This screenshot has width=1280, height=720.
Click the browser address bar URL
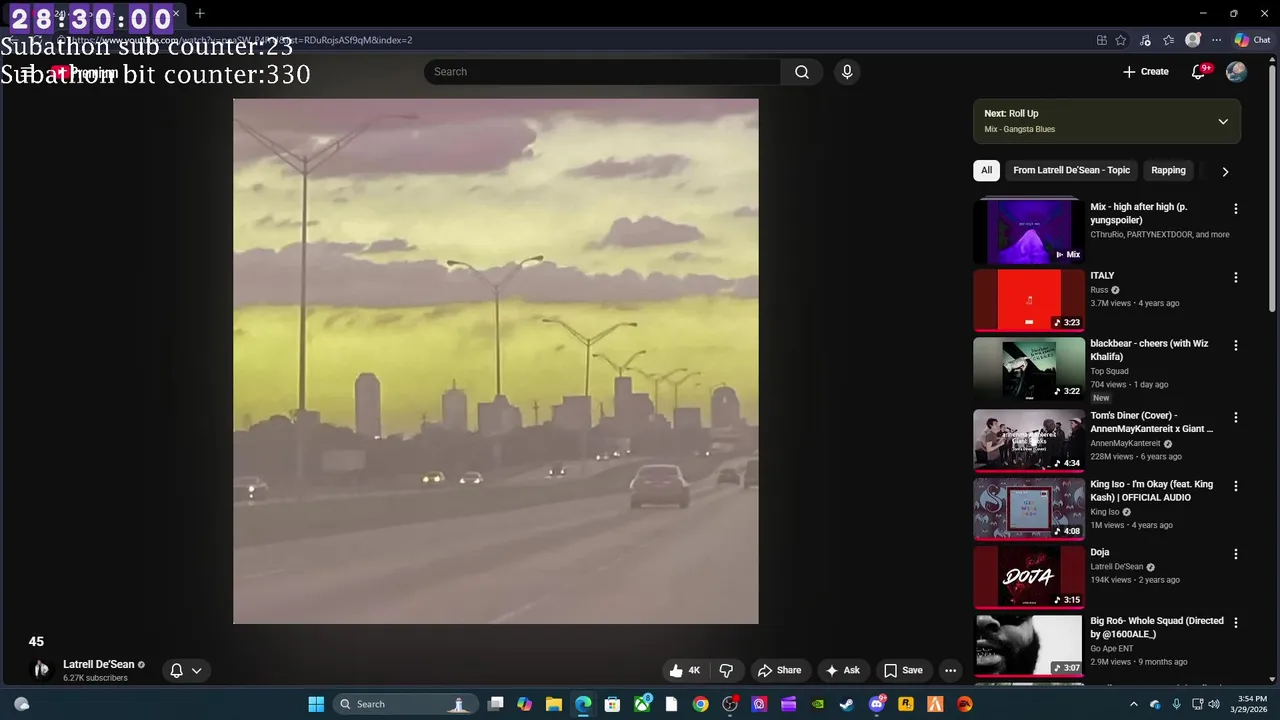click(x=240, y=40)
